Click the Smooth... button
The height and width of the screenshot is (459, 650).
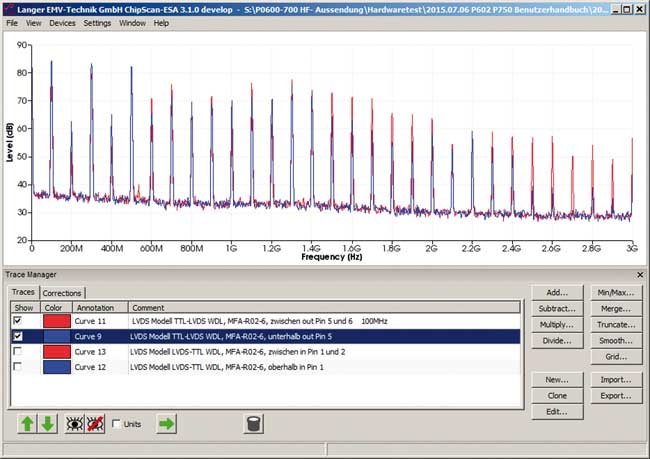pos(616,341)
